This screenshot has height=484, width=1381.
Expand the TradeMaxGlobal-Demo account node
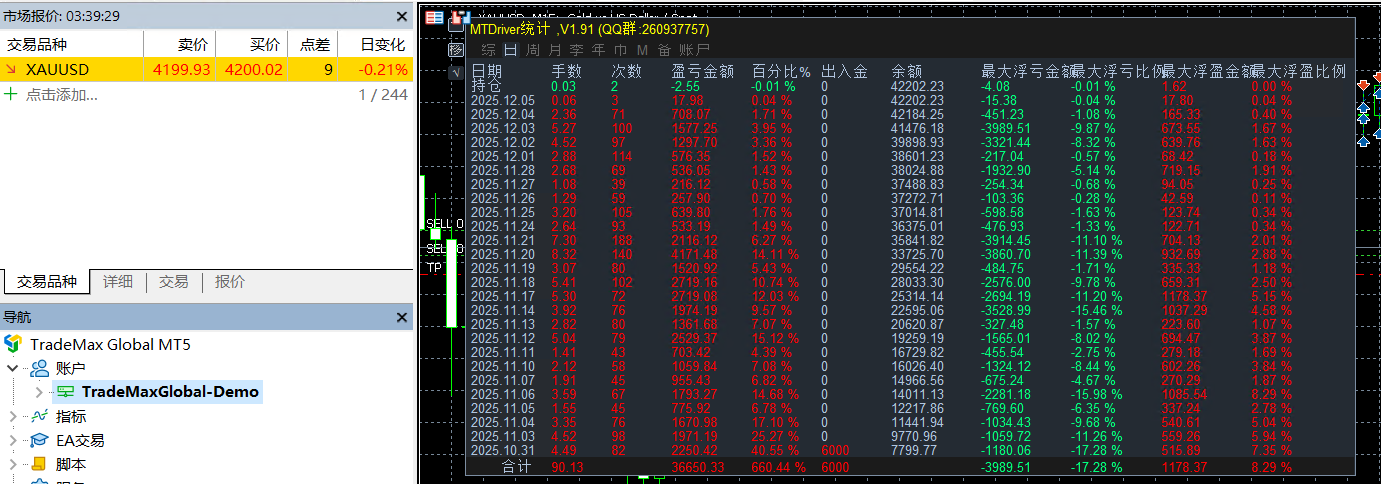point(39,392)
